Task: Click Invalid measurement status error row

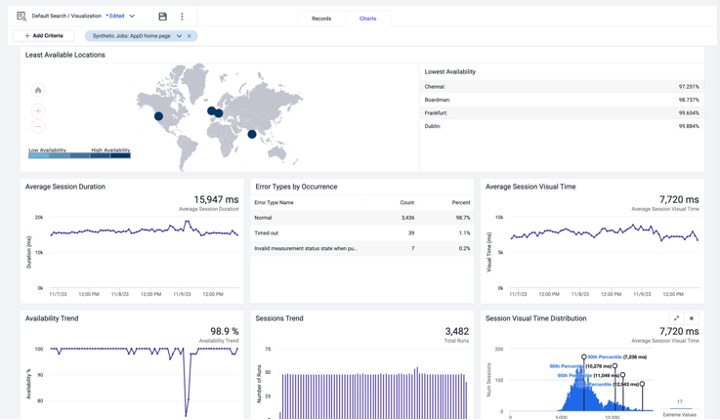Action: [x=362, y=248]
